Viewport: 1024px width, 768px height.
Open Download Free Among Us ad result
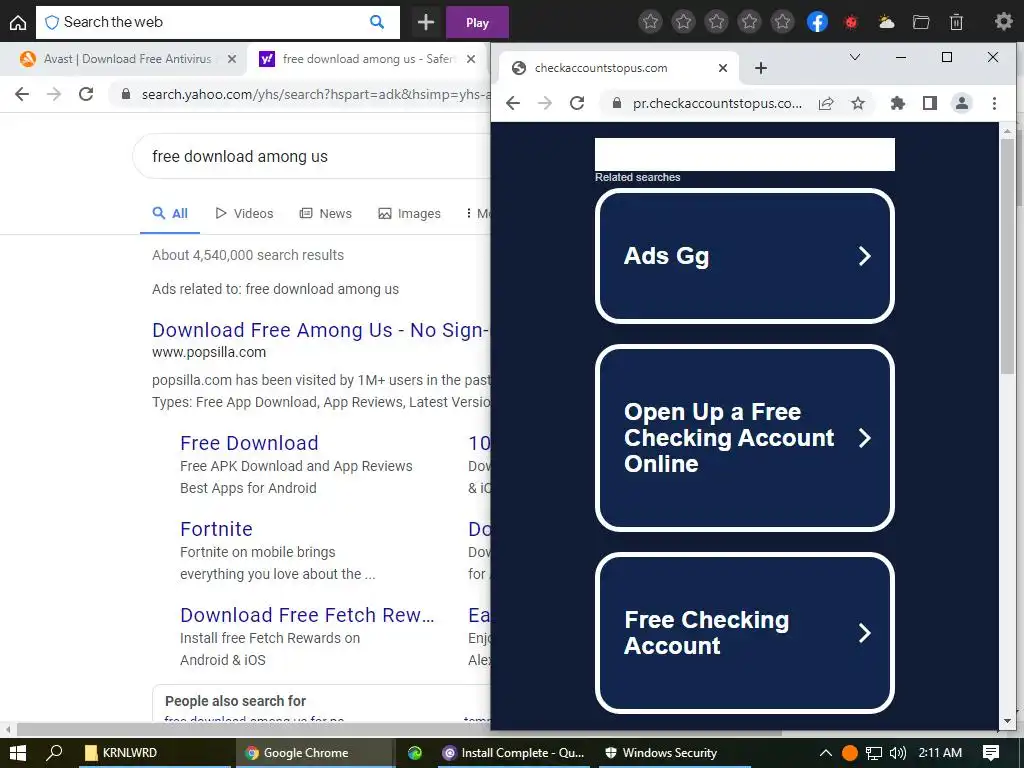pyautogui.click(x=321, y=330)
